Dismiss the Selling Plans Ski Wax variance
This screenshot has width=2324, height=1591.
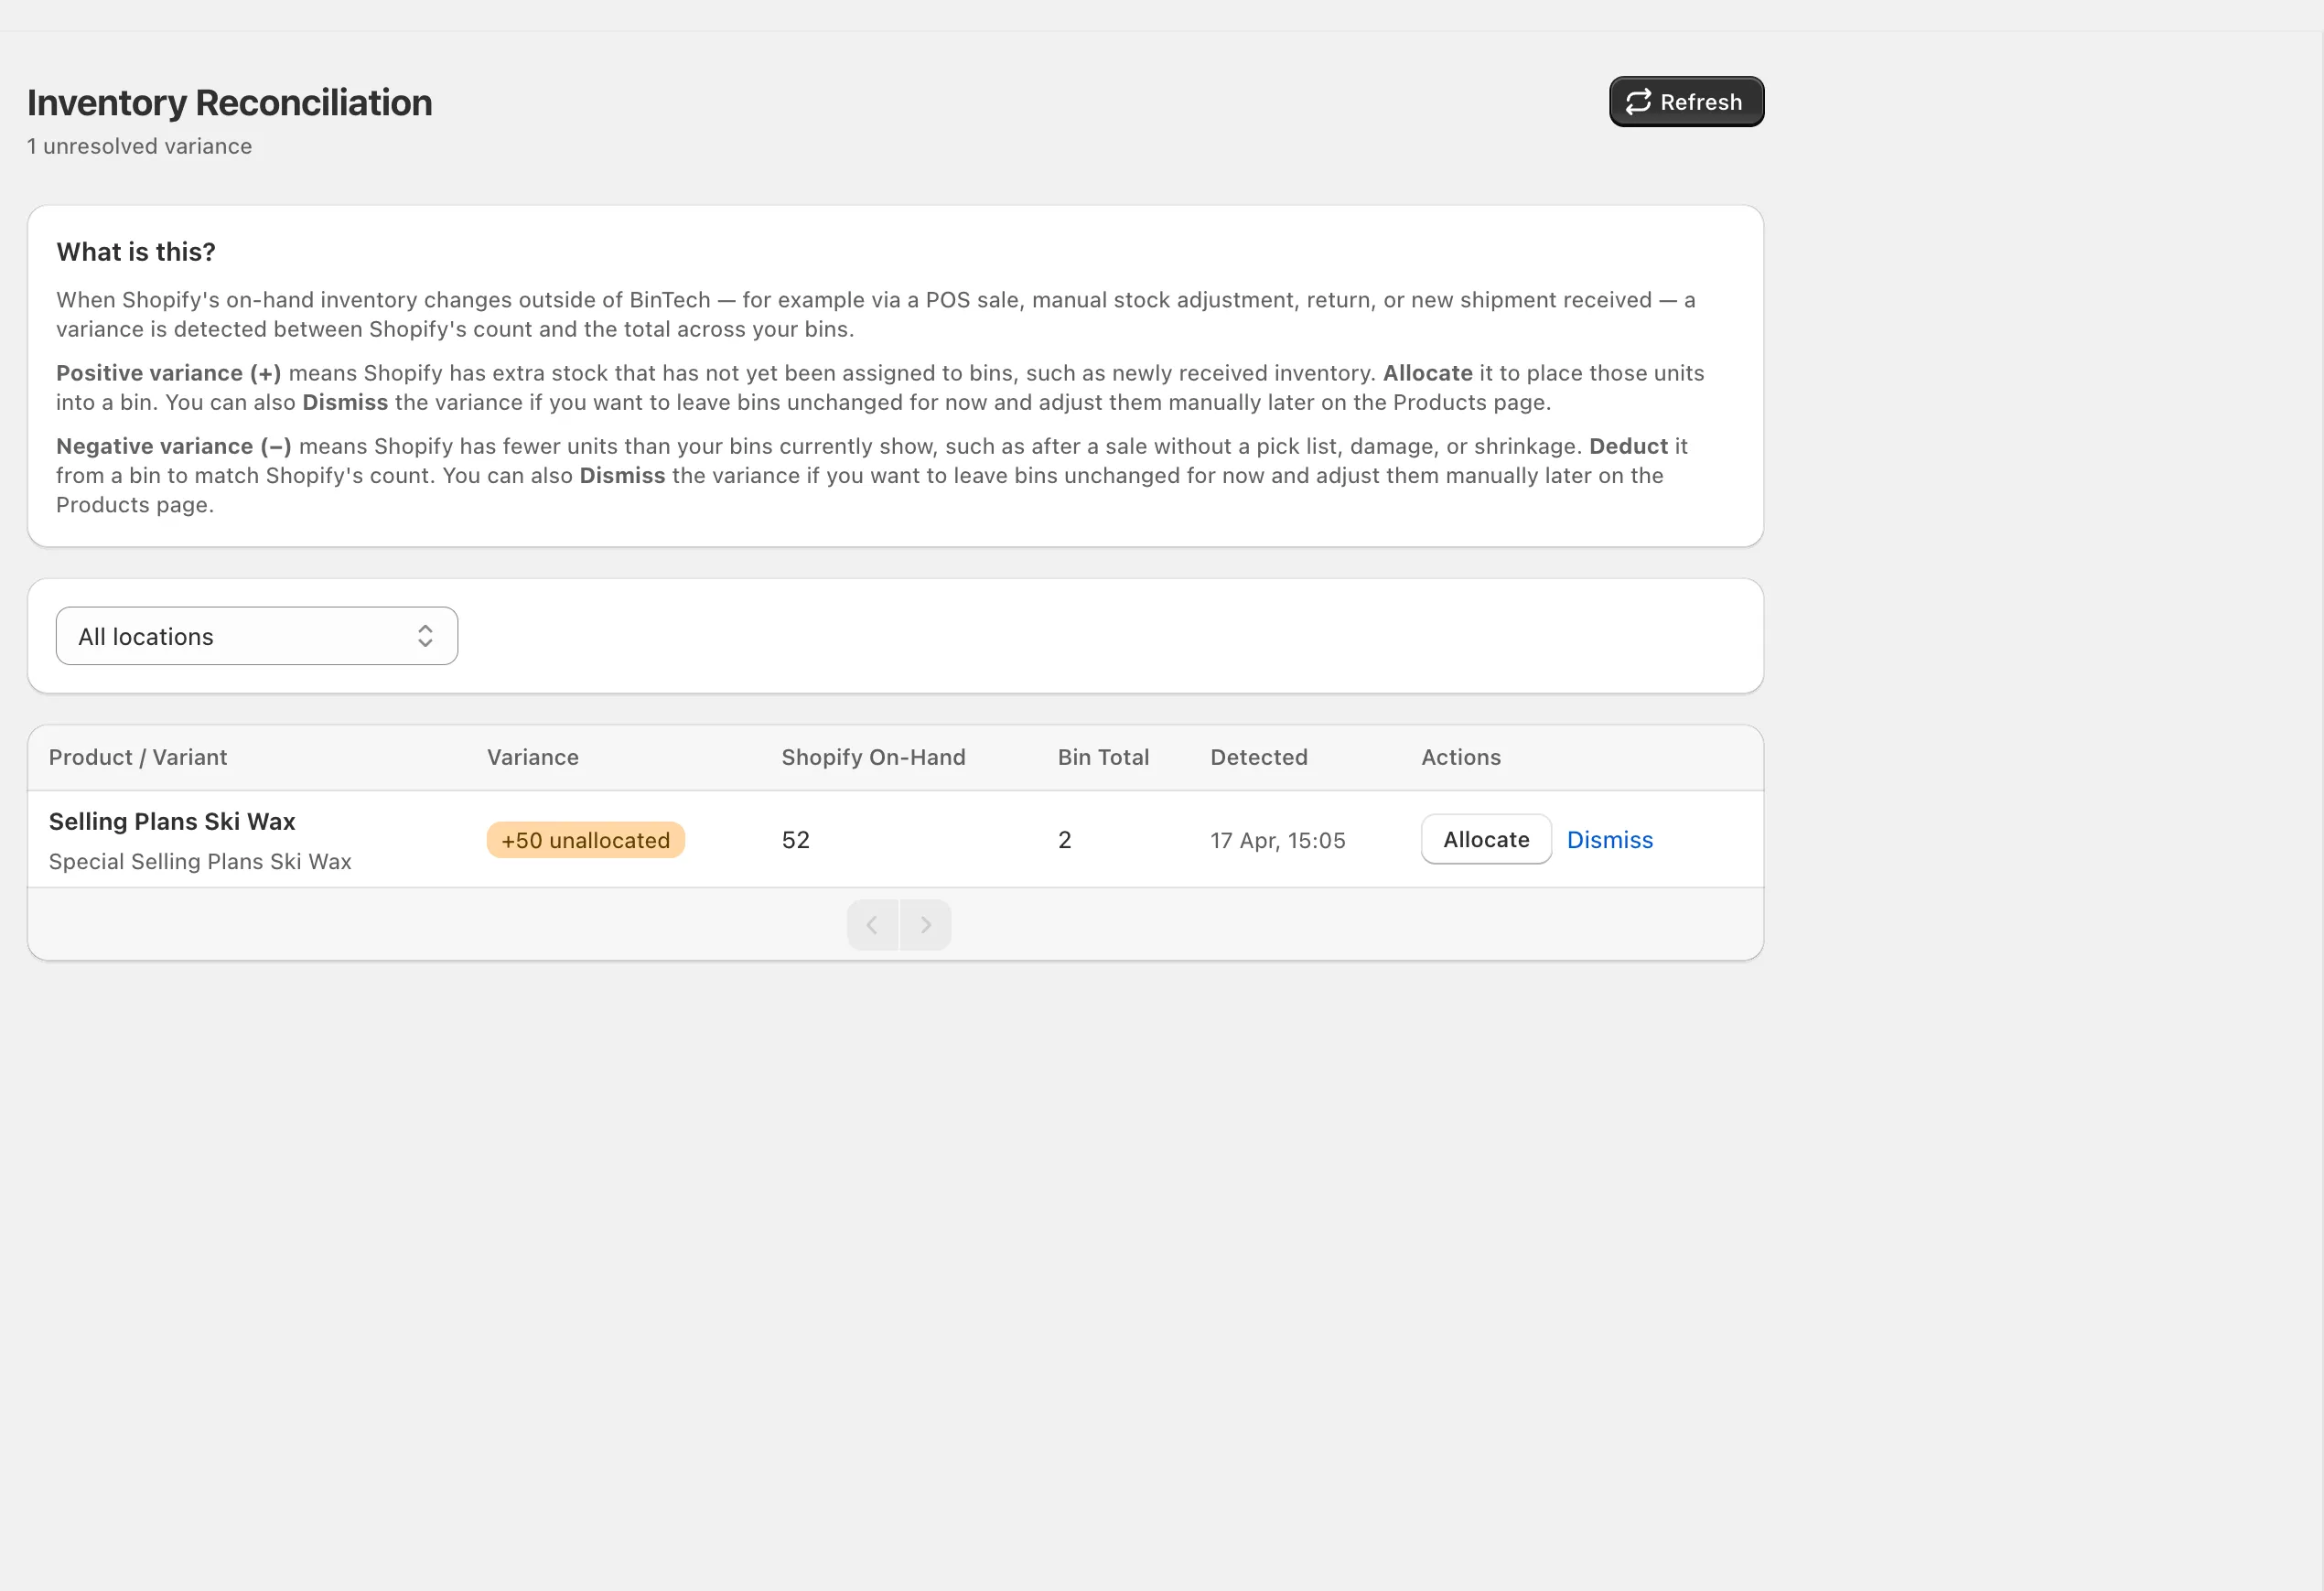pyautogui.click(x=1609, y=840)
